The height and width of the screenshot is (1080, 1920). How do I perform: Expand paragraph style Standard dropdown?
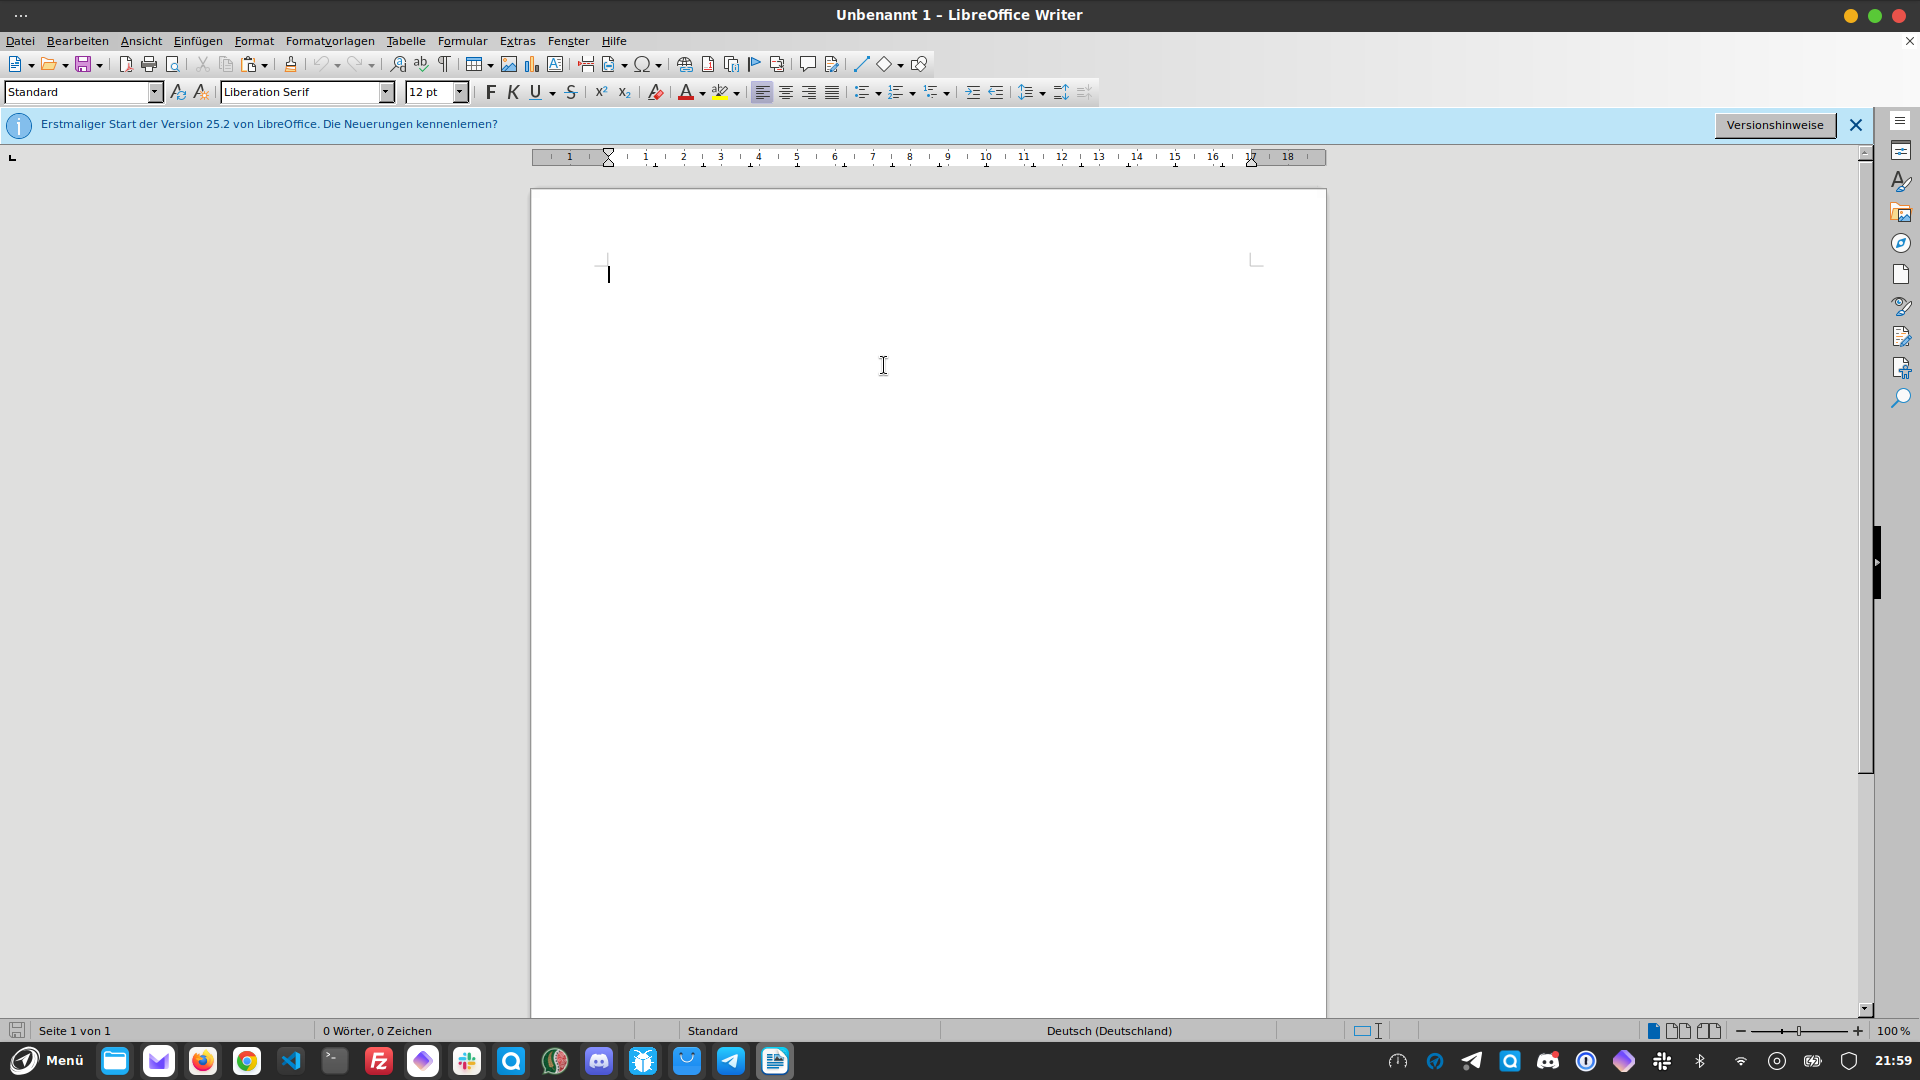[155, 92]
